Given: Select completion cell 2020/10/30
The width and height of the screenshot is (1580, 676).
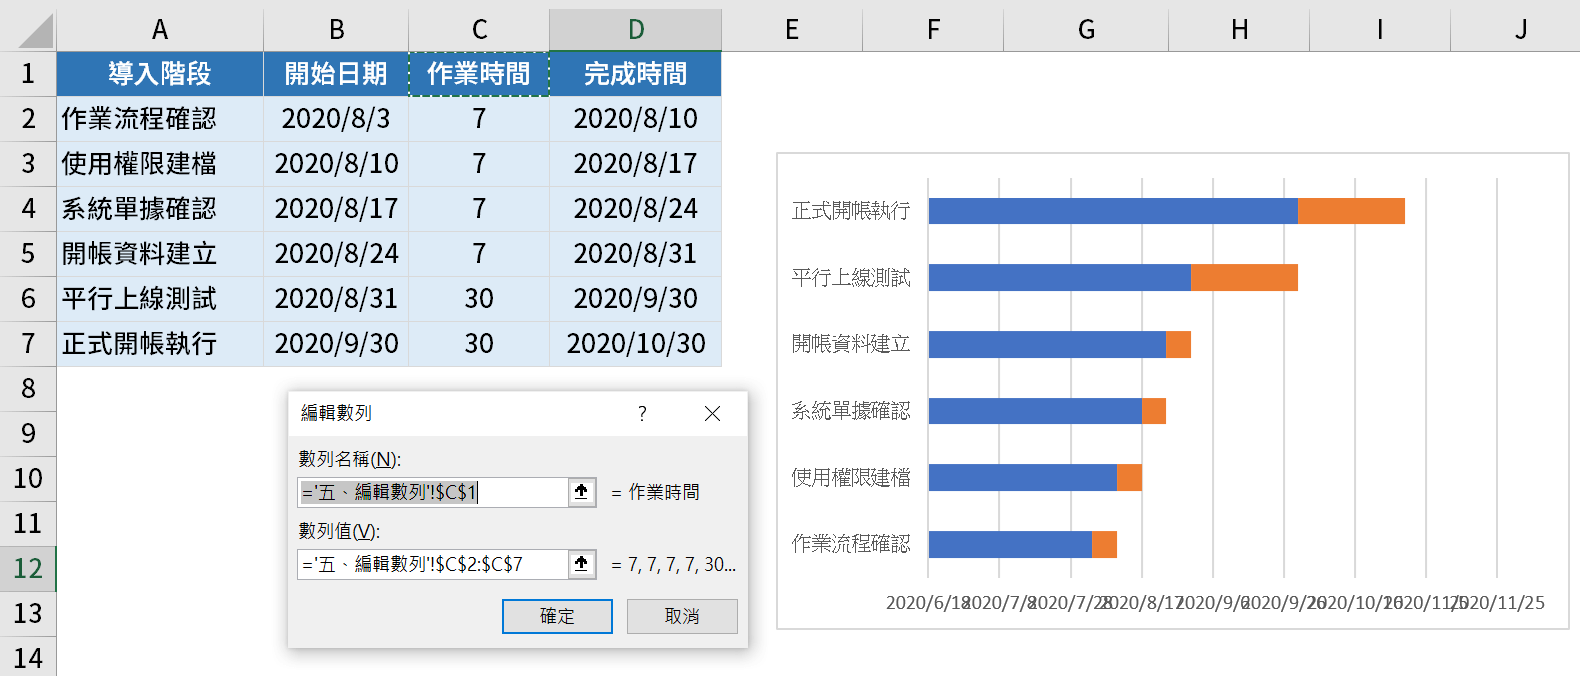Looking at the screenshot, I should coord(636,344).
